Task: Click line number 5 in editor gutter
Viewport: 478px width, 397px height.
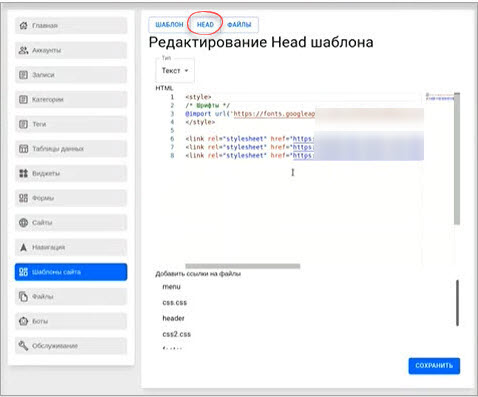Action: pos(172,130)
